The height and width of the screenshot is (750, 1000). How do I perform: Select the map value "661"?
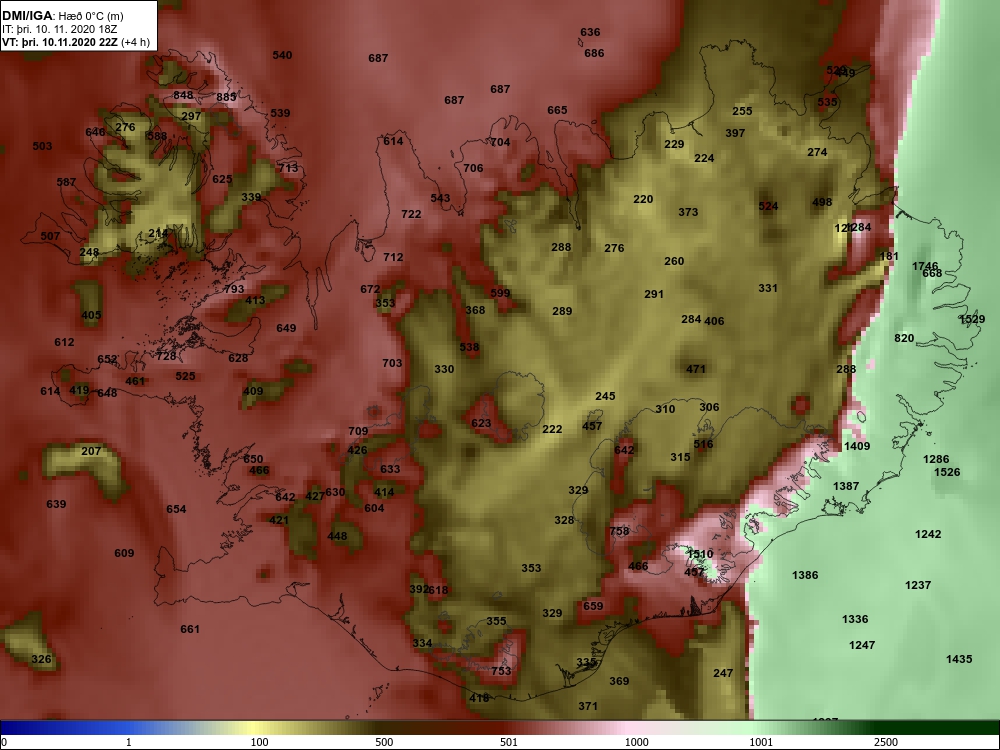(189, 629)
